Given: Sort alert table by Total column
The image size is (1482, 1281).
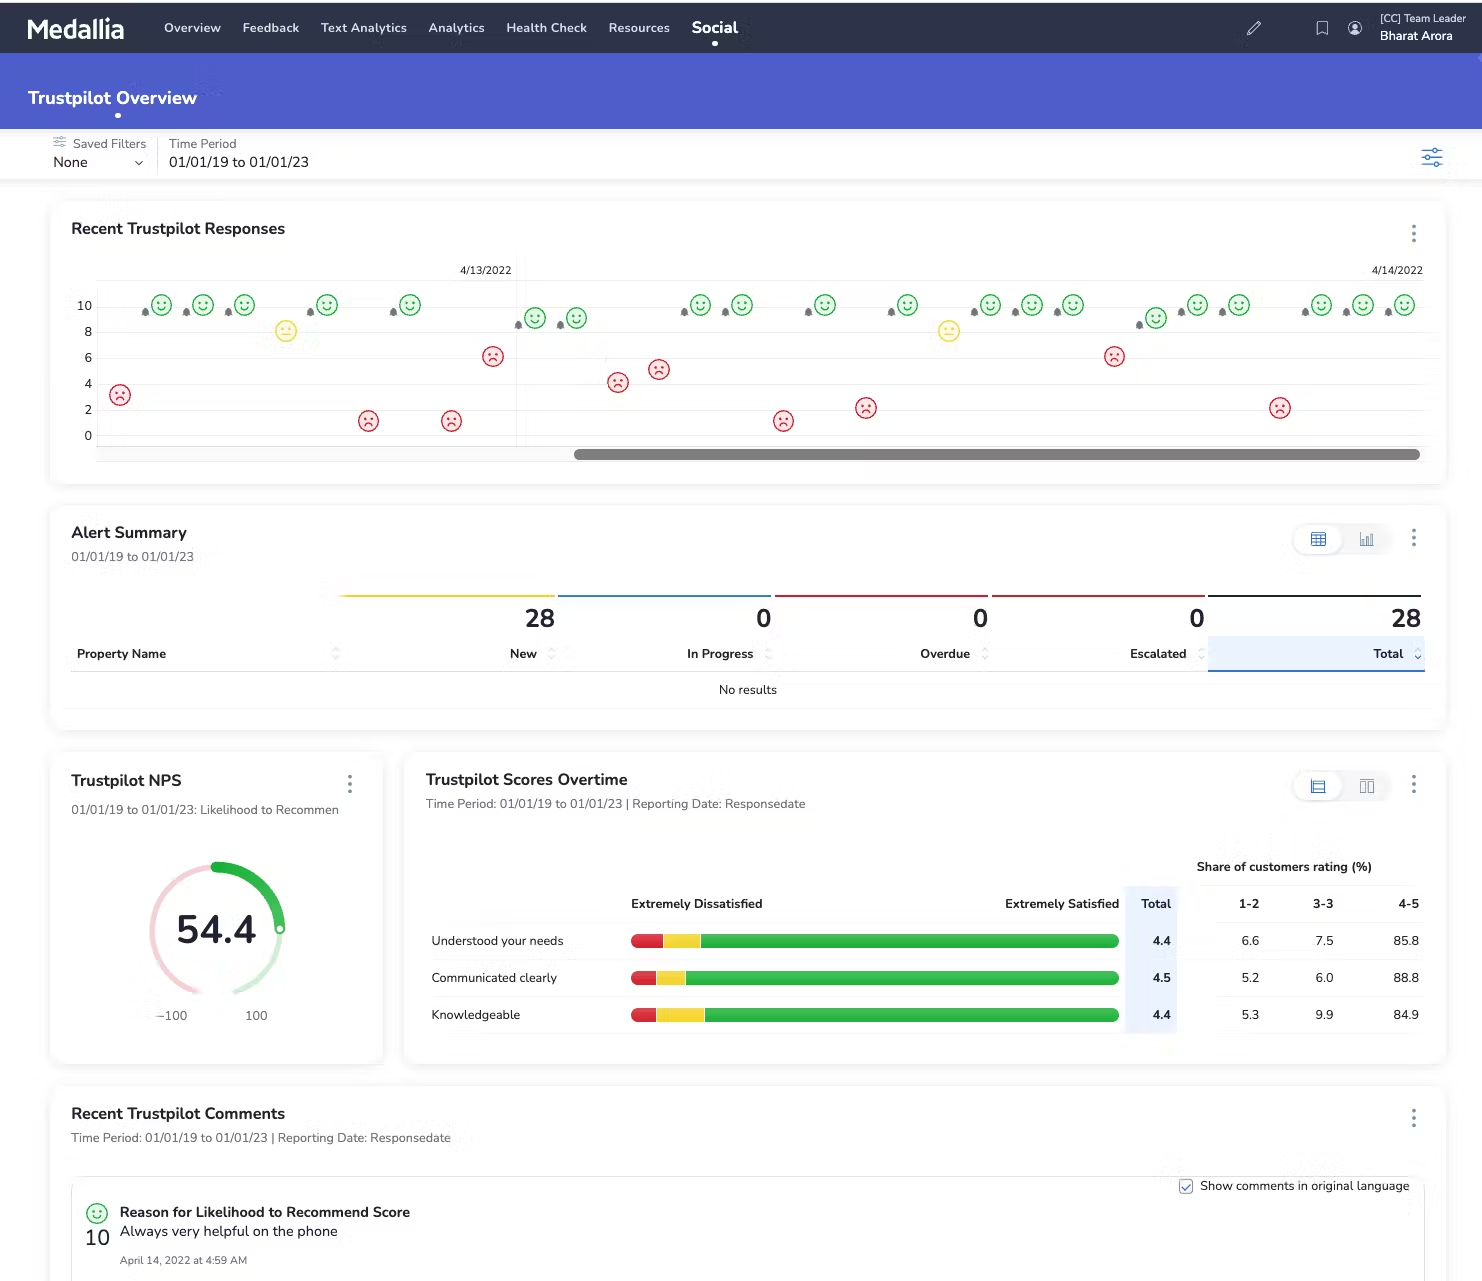Looking at the screenshot, I should 1388,654.
